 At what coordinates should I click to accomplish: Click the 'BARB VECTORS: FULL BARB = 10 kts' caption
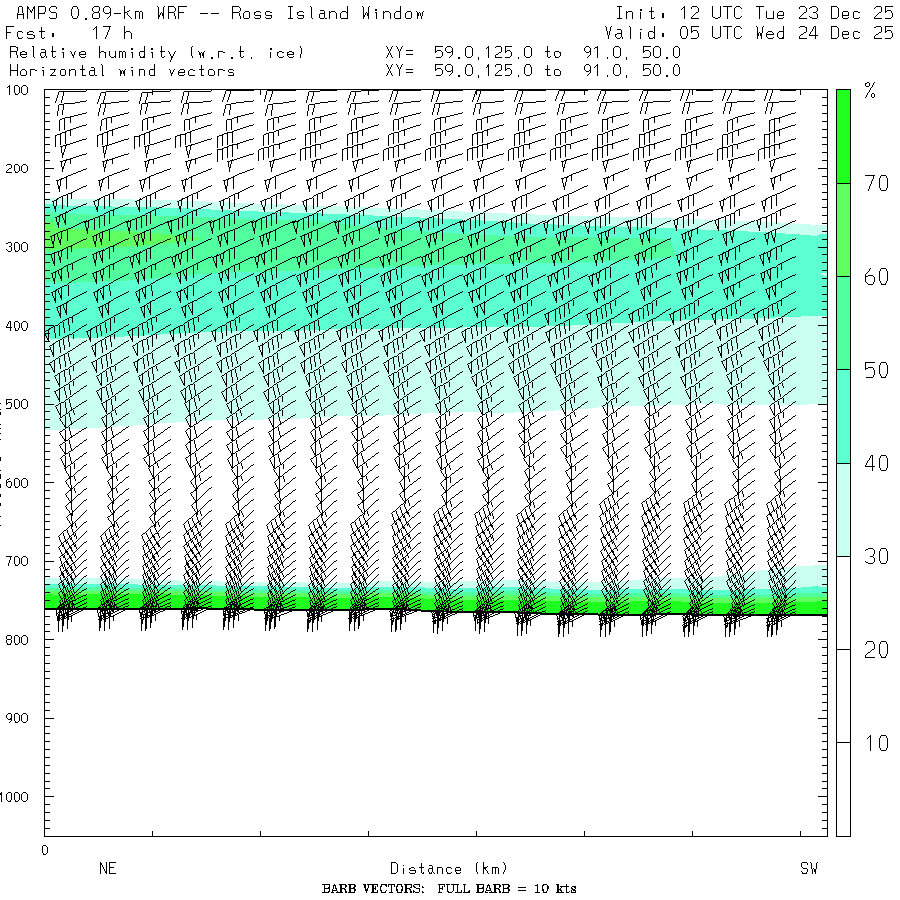tap(449, 889)
